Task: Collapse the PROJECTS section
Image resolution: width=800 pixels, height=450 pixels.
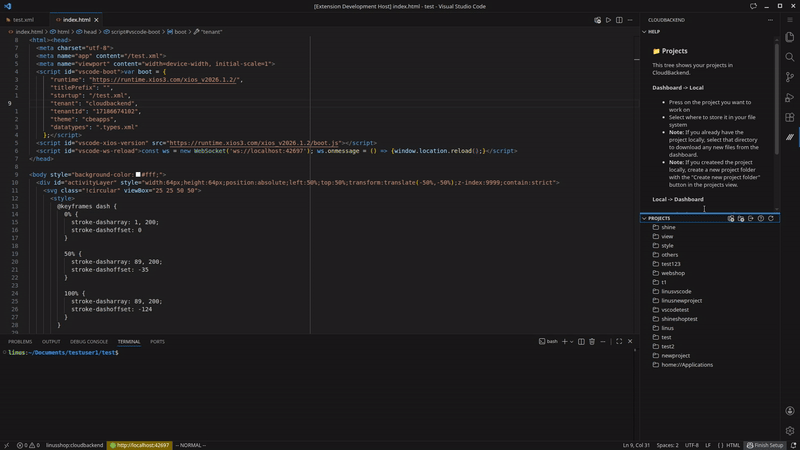Action: [x=644, y=218]
